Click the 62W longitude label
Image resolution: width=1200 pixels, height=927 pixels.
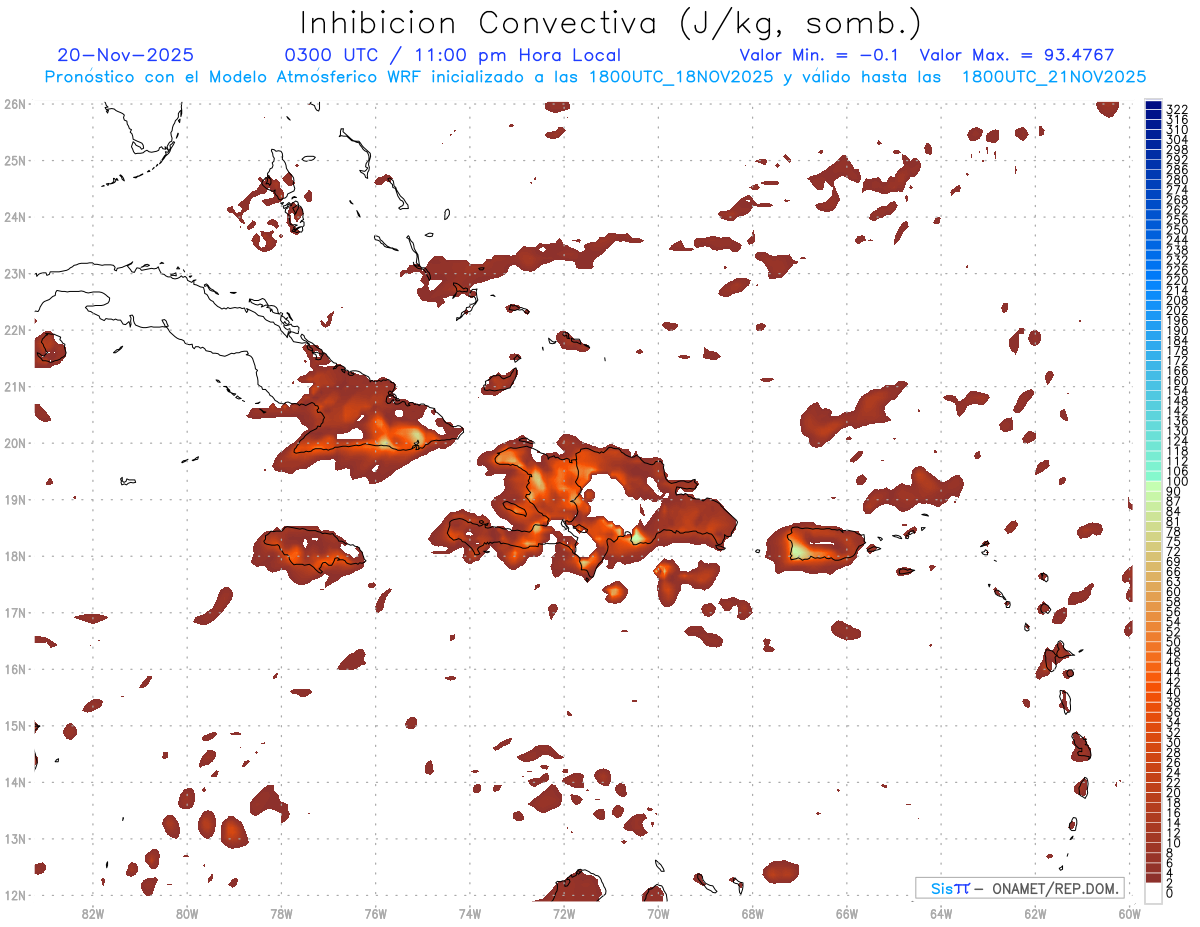pos(1035,912)
